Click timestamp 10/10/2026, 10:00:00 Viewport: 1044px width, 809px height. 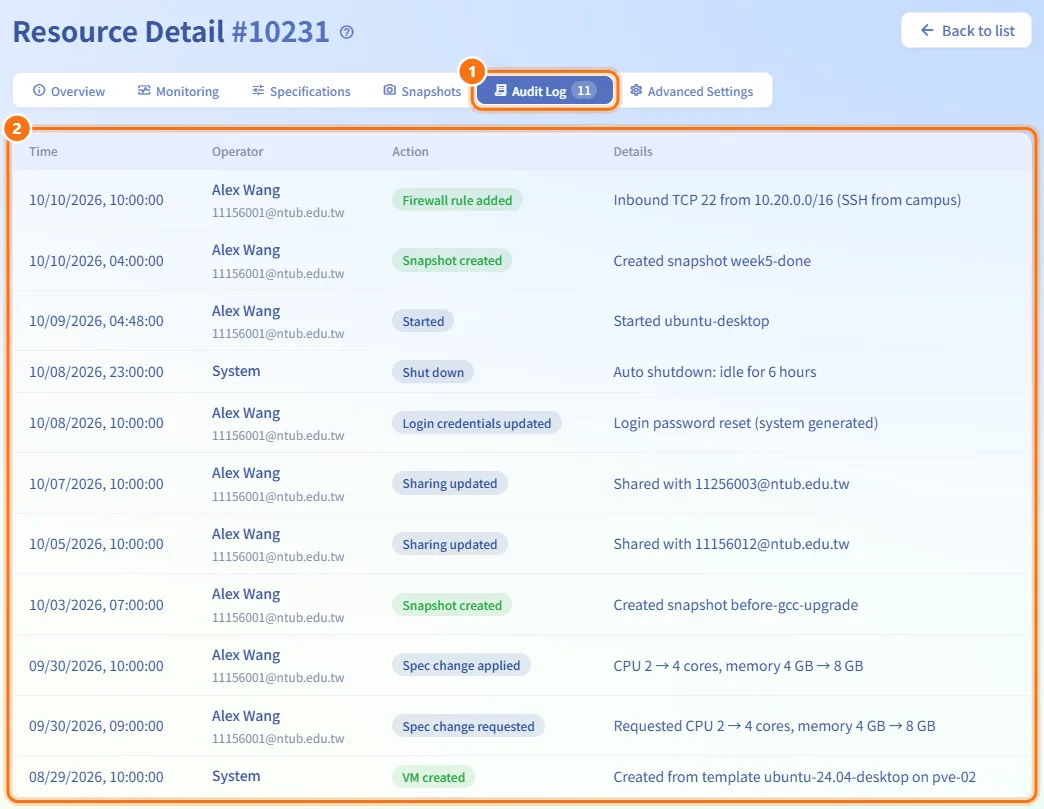(x=96, y=200)
